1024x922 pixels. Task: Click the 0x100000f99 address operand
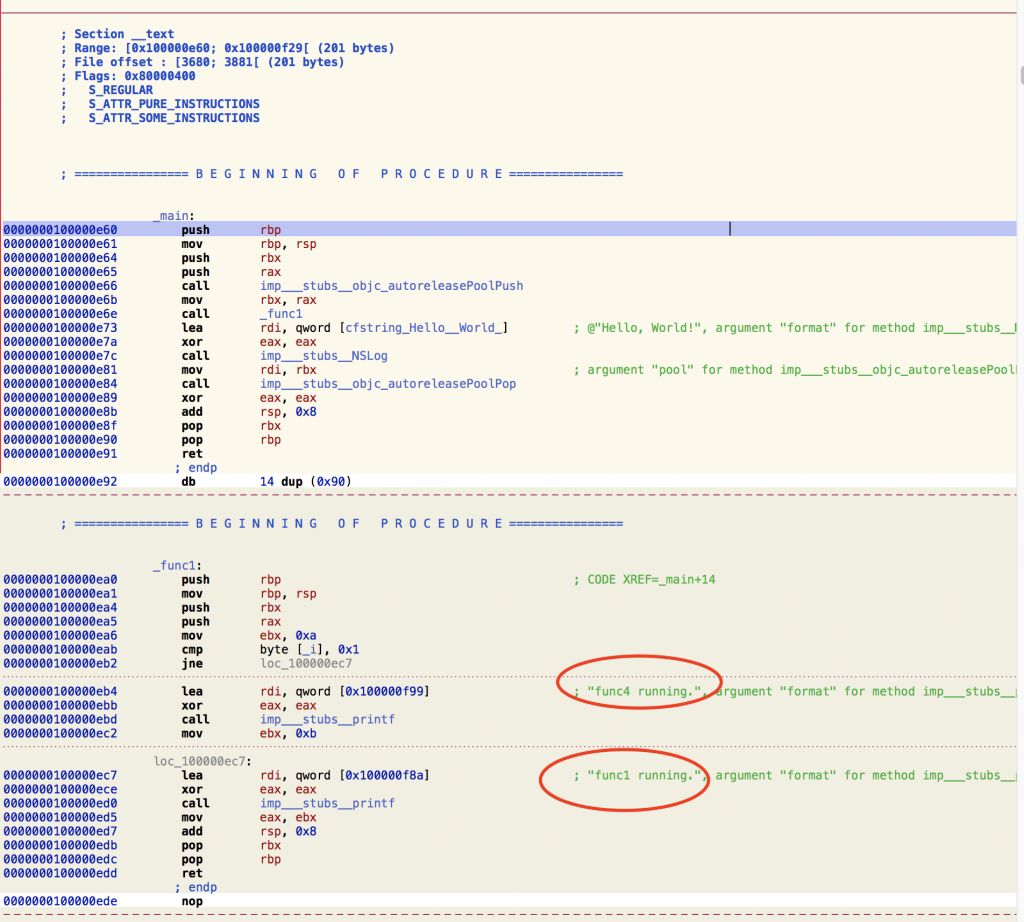[x=384, y=691]
